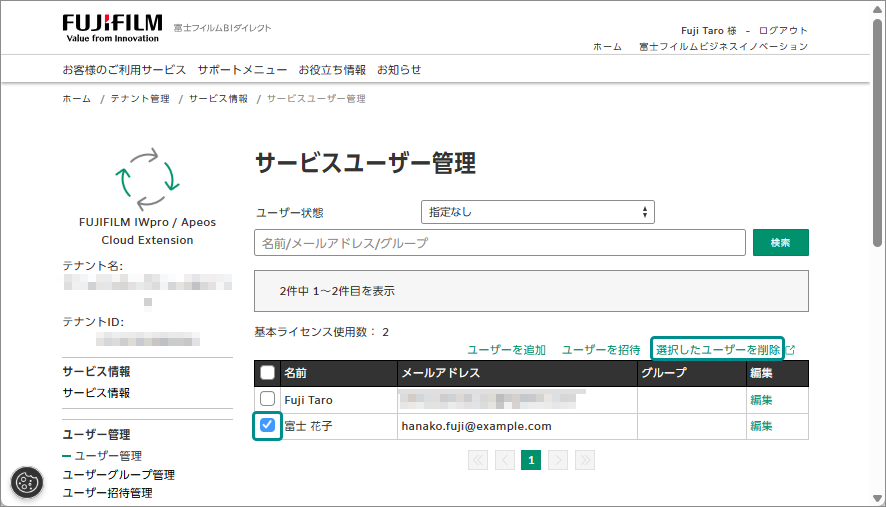This screenshot has height=507, width=886.
Task: Click the IWpro circular arrows service icon
Action: 147,179
